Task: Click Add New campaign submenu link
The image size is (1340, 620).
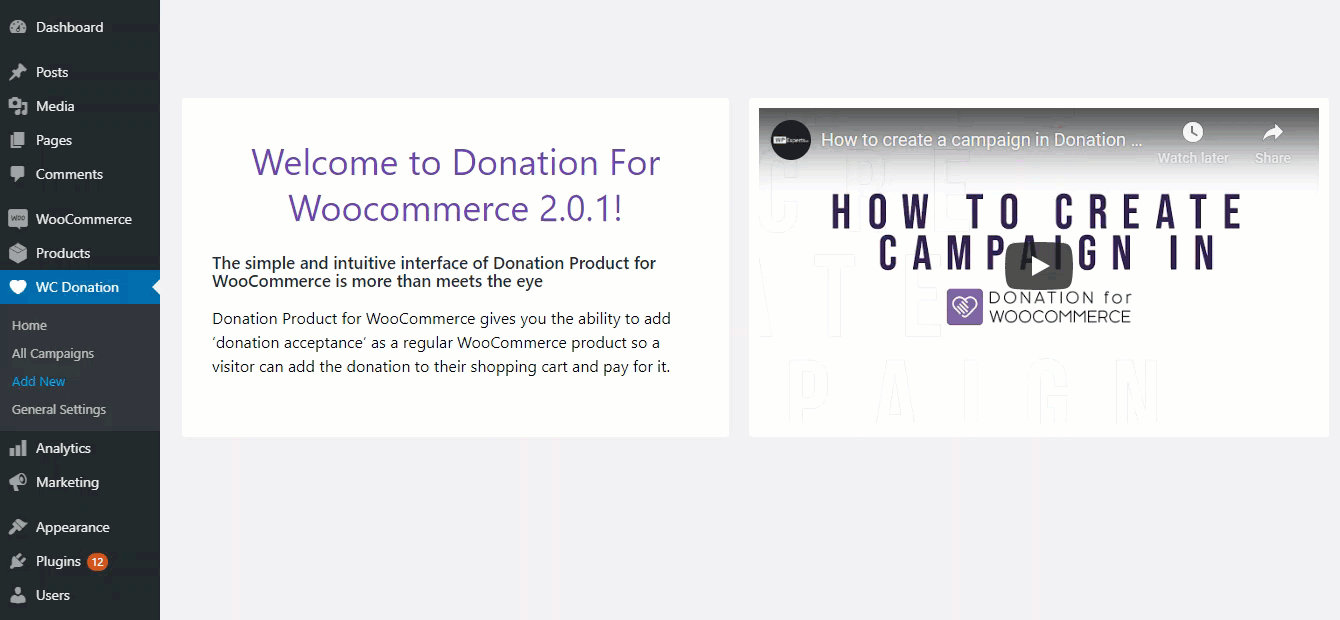Action: [x=38, y=381]
